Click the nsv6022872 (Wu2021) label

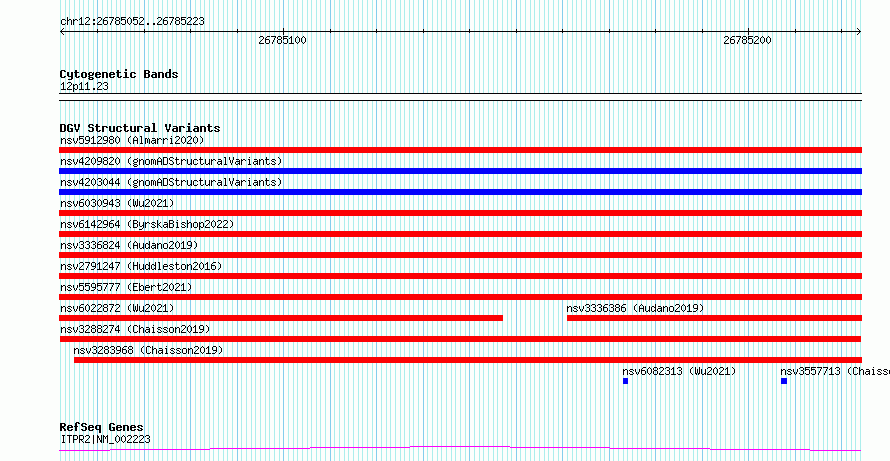tap(117, 308)
